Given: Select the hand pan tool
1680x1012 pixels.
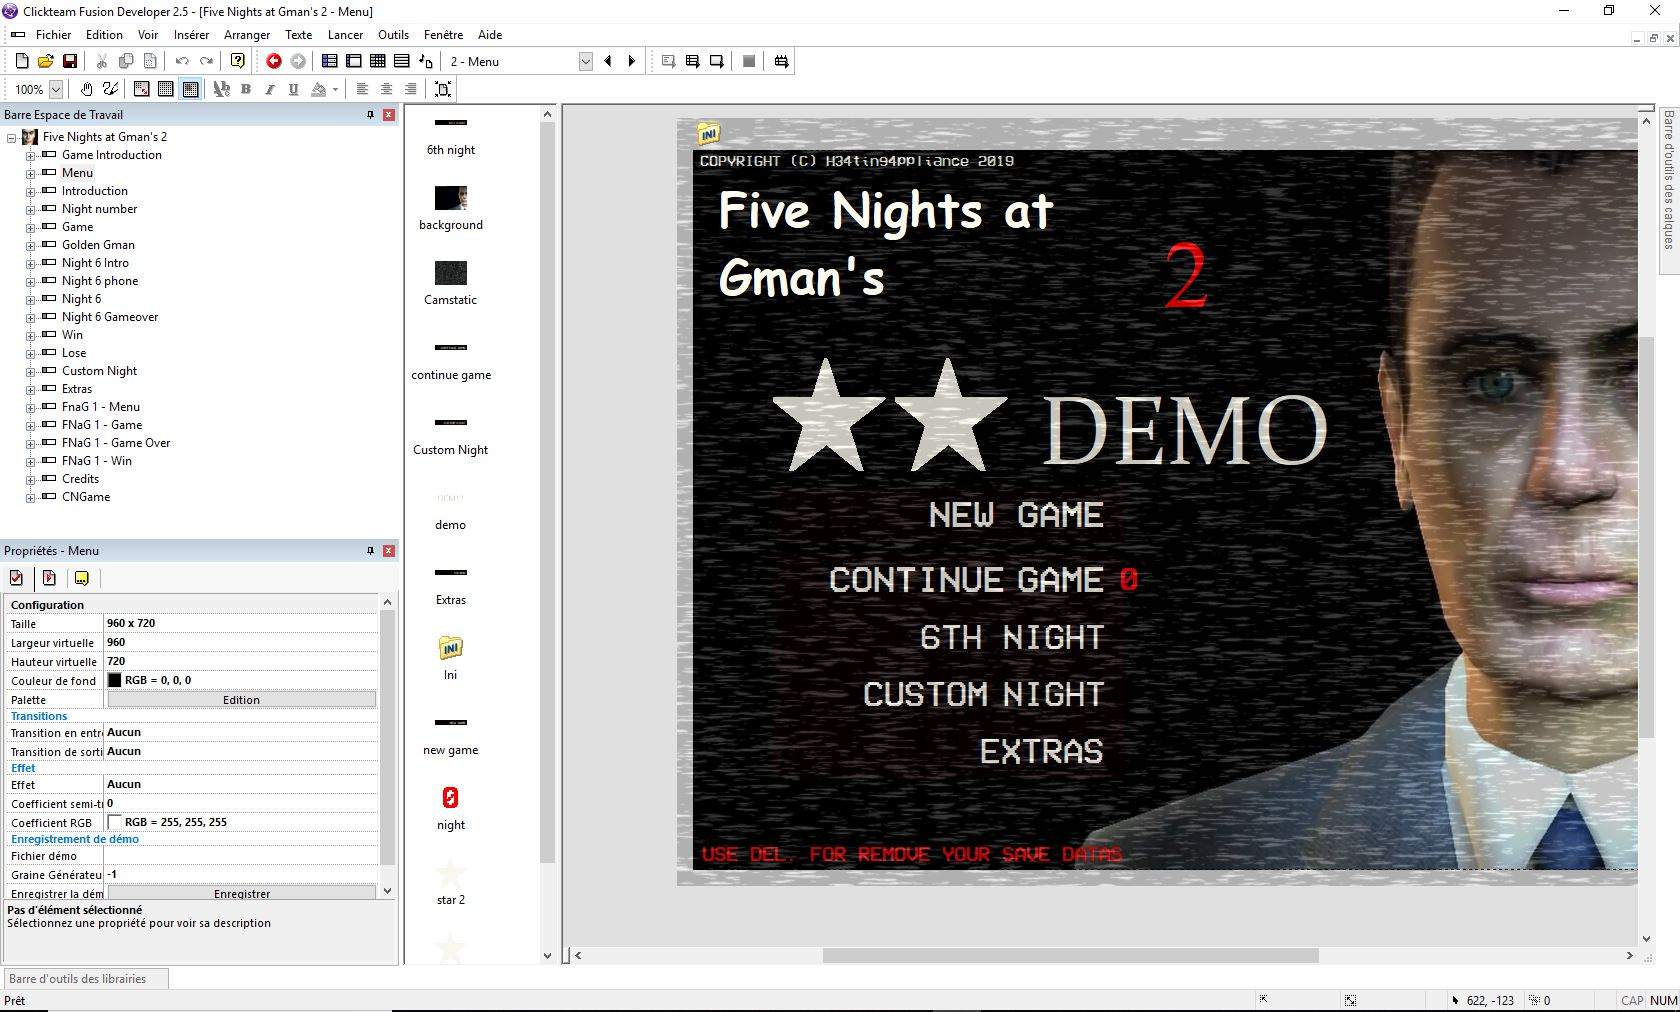Looking at the screenshot, I should point(87,89).
